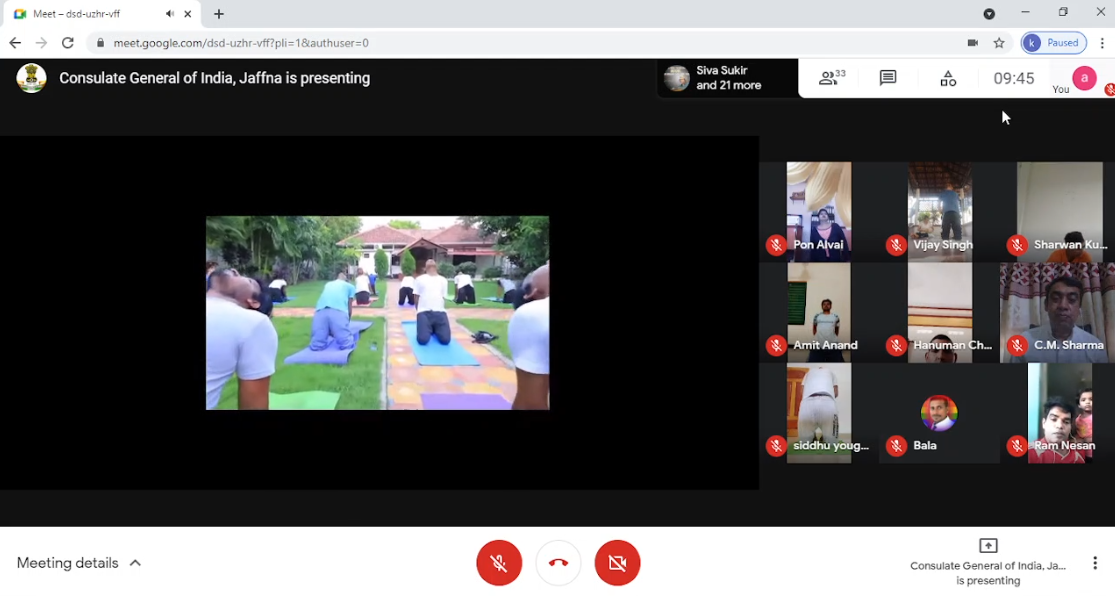
Task: Click muted mic icon on Hanuman Ch...
Action: (896, 345)
